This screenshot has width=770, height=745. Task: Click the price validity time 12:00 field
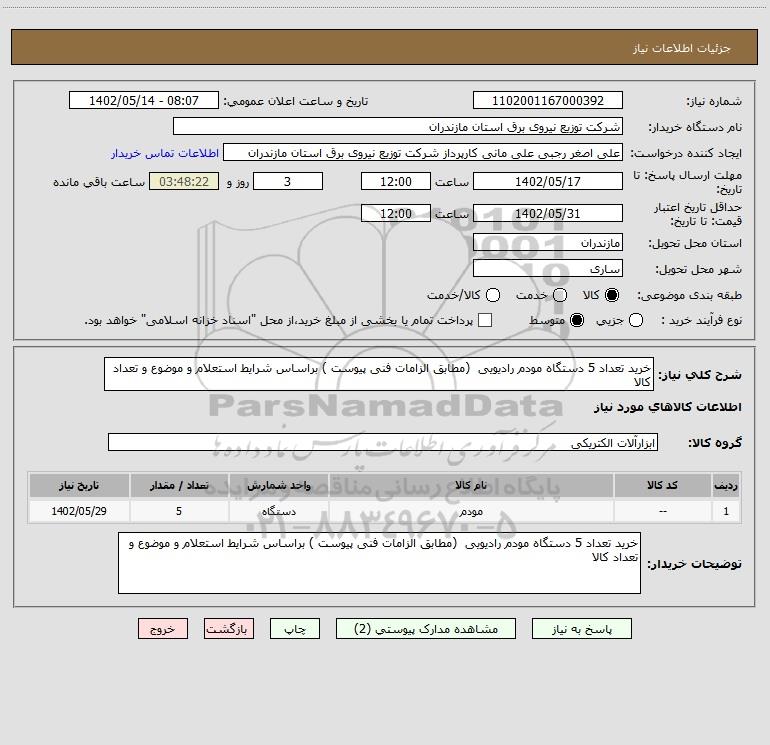pos(396,213)
